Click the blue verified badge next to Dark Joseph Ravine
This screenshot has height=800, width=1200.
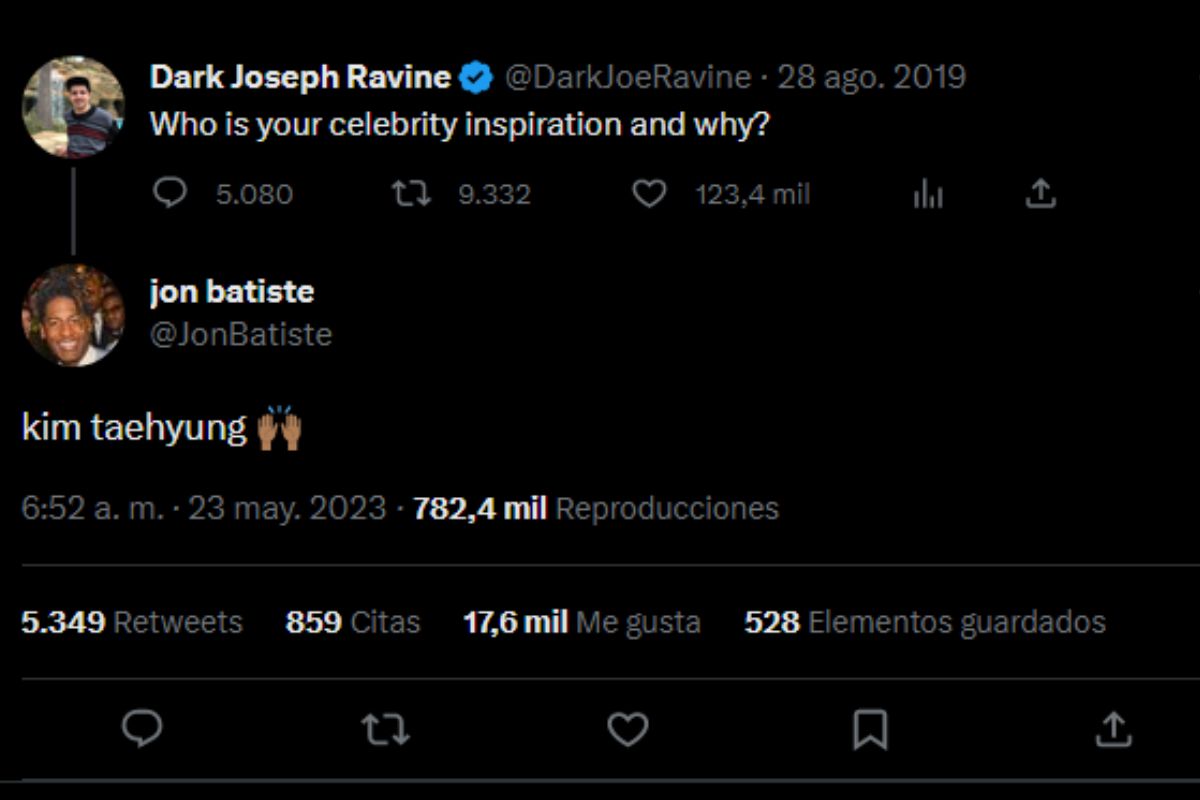478,75
